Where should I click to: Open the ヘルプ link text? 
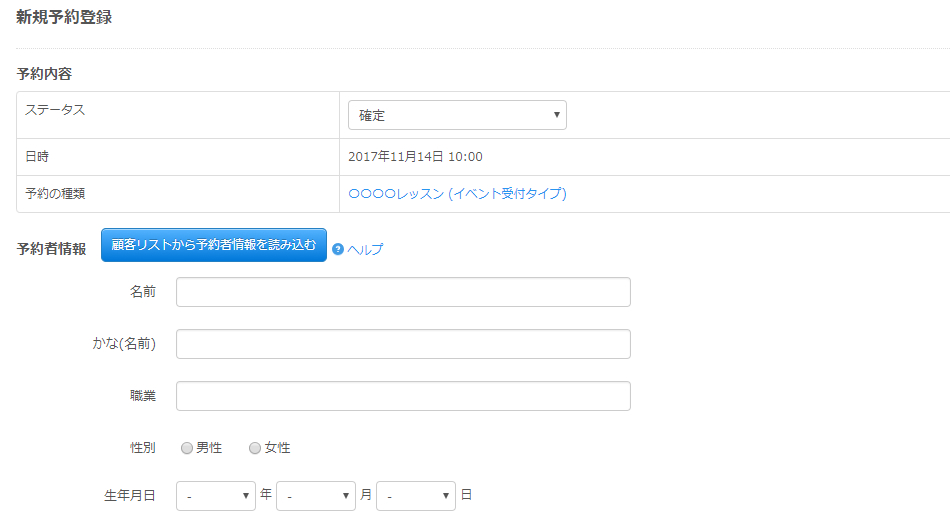pos(365,250)
